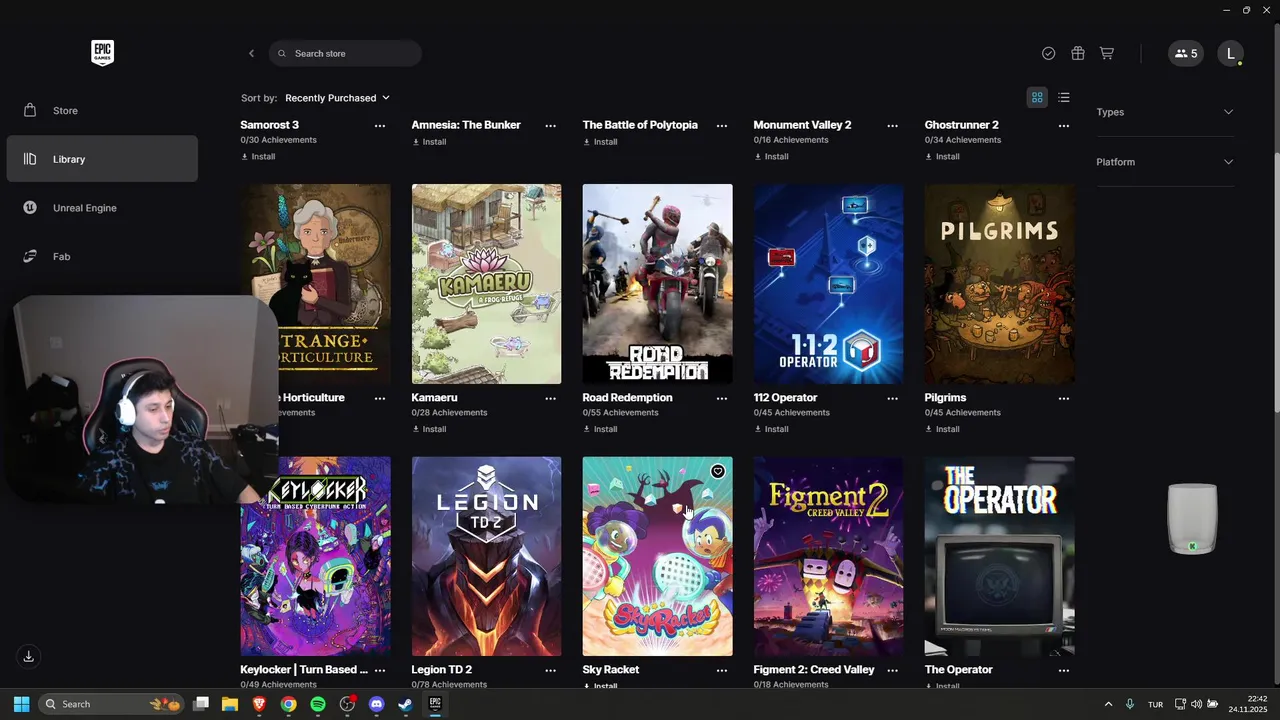Open options menu for The Operator
The image size is (1280, 720).
click(1064, 670)
